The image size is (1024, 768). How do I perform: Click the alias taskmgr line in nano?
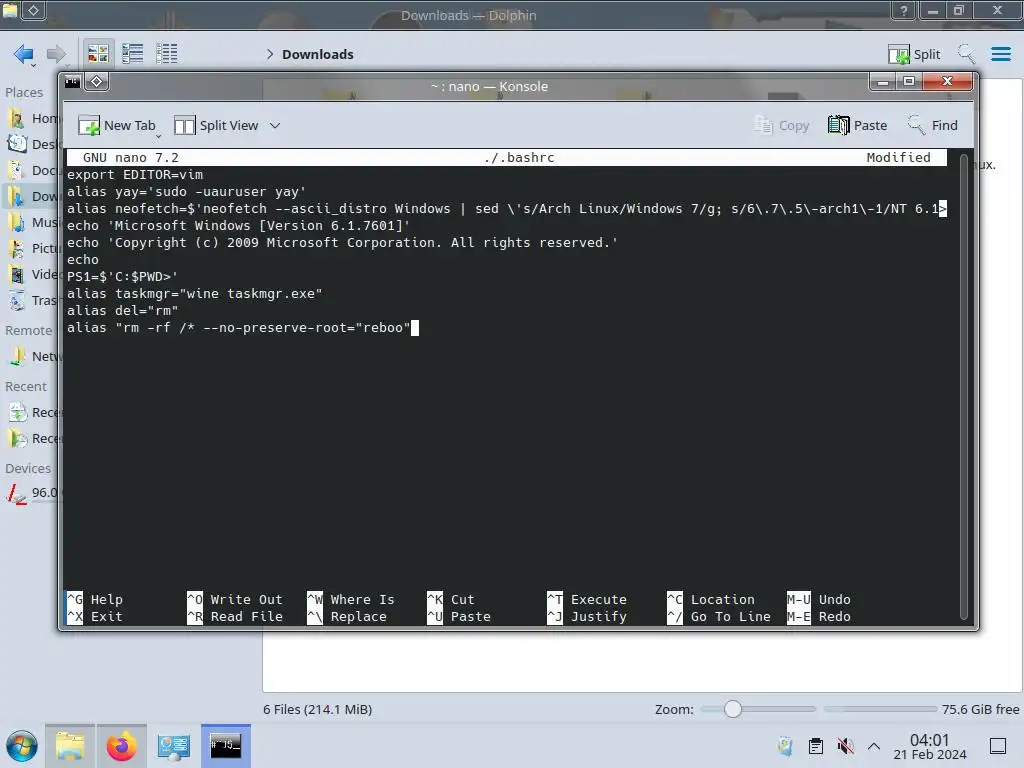click(x=195, y=294)
